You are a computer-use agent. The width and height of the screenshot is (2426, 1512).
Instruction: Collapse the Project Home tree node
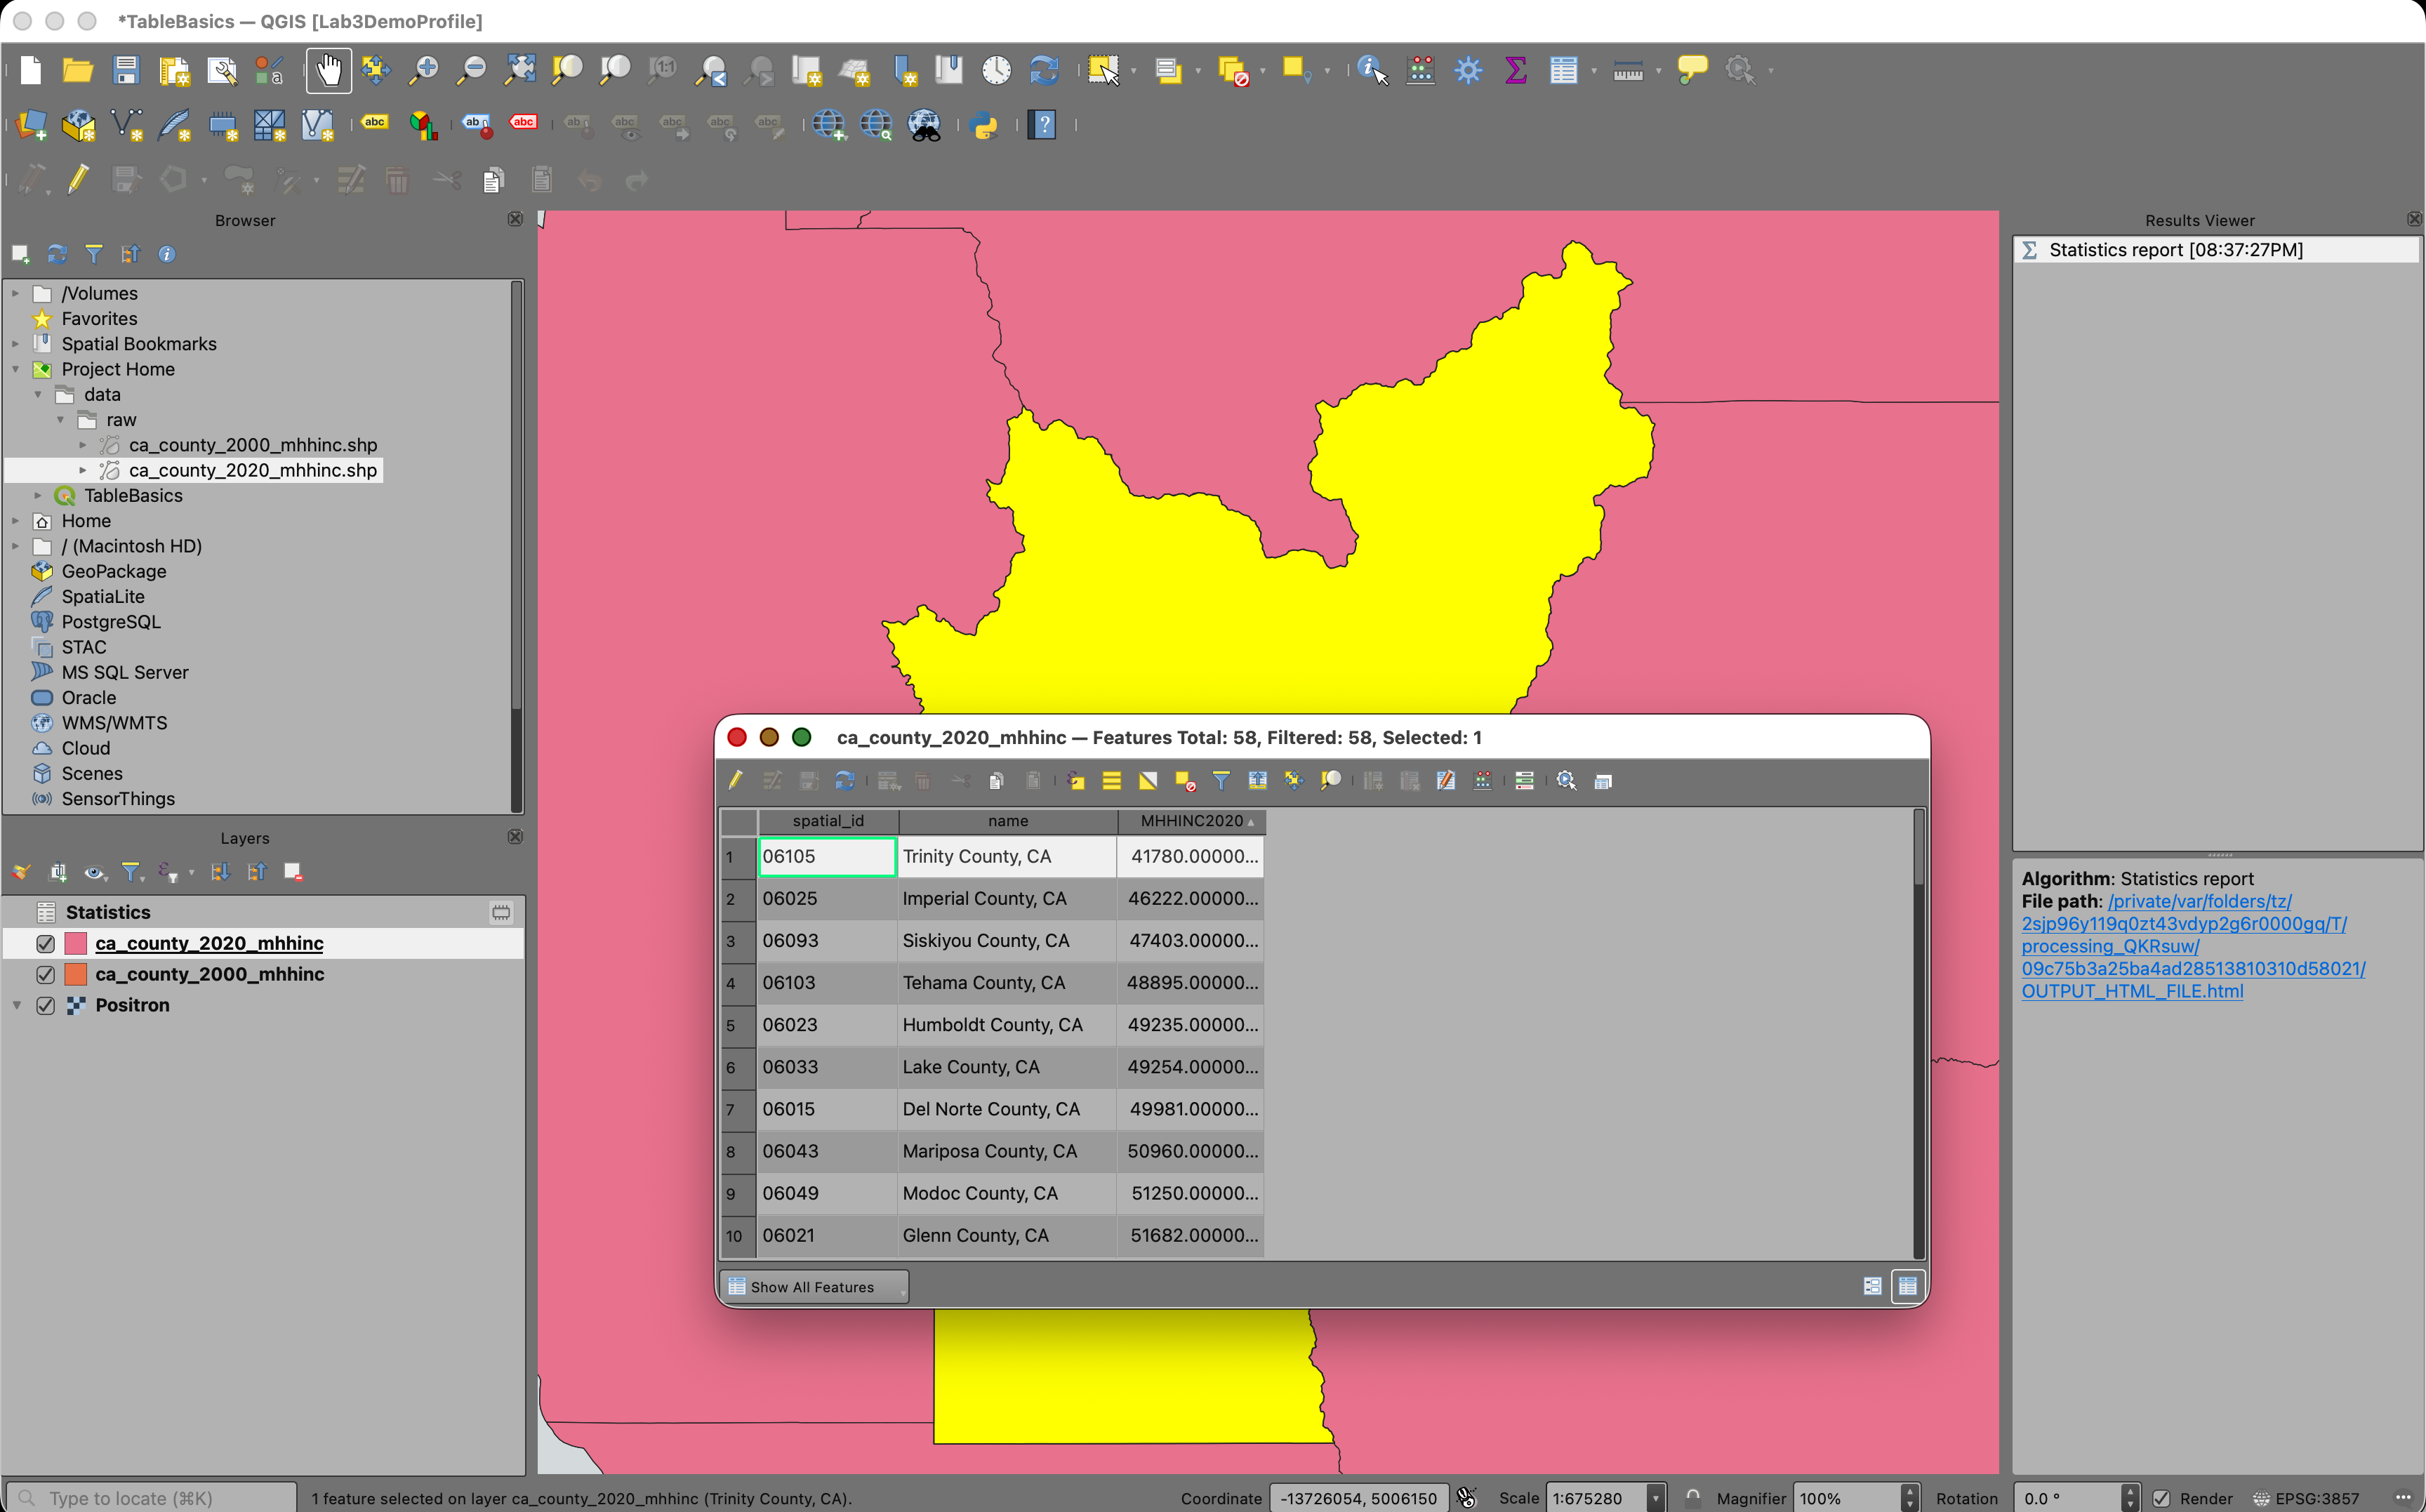[x=16, y=369]
